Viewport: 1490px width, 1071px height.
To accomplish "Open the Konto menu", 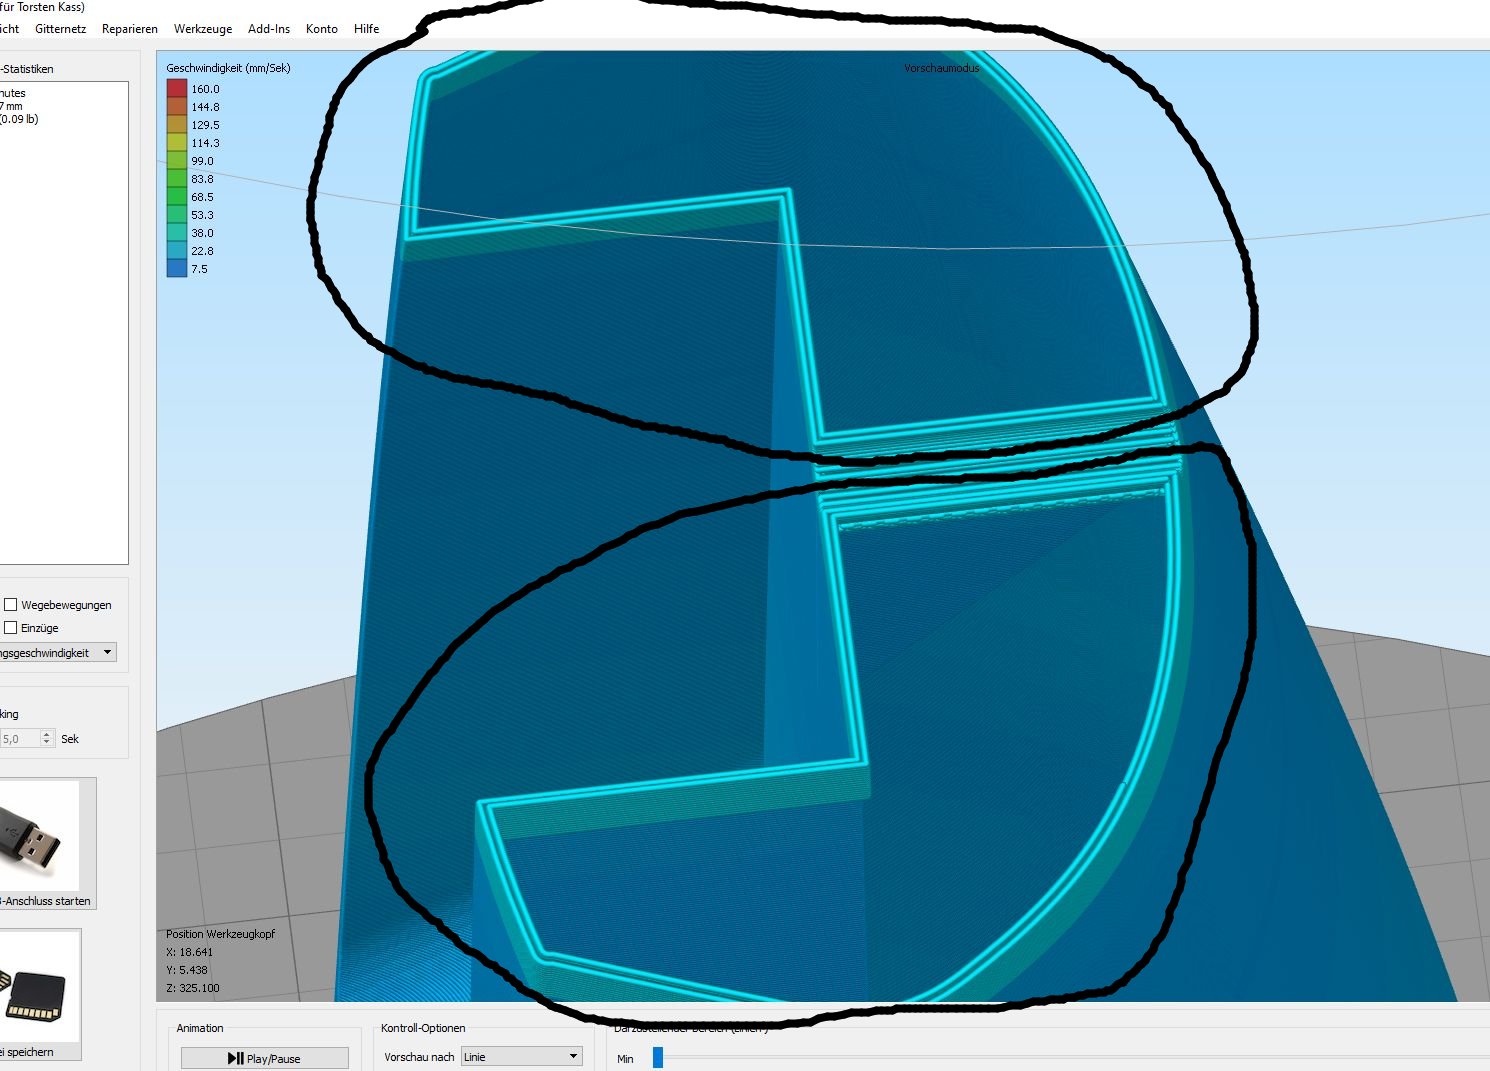I will (322, 29).
